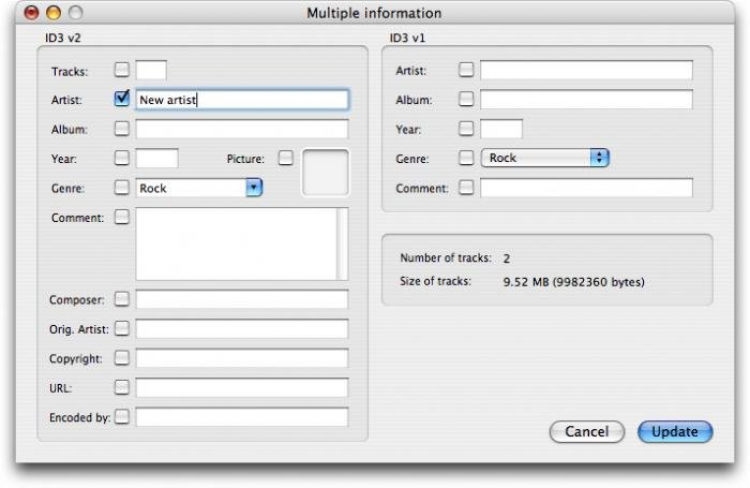Toggle the ID3 v1 Genre checkbox
This screenshot has width=750, height=488.
pyautogui.click(x=466, y=158)
